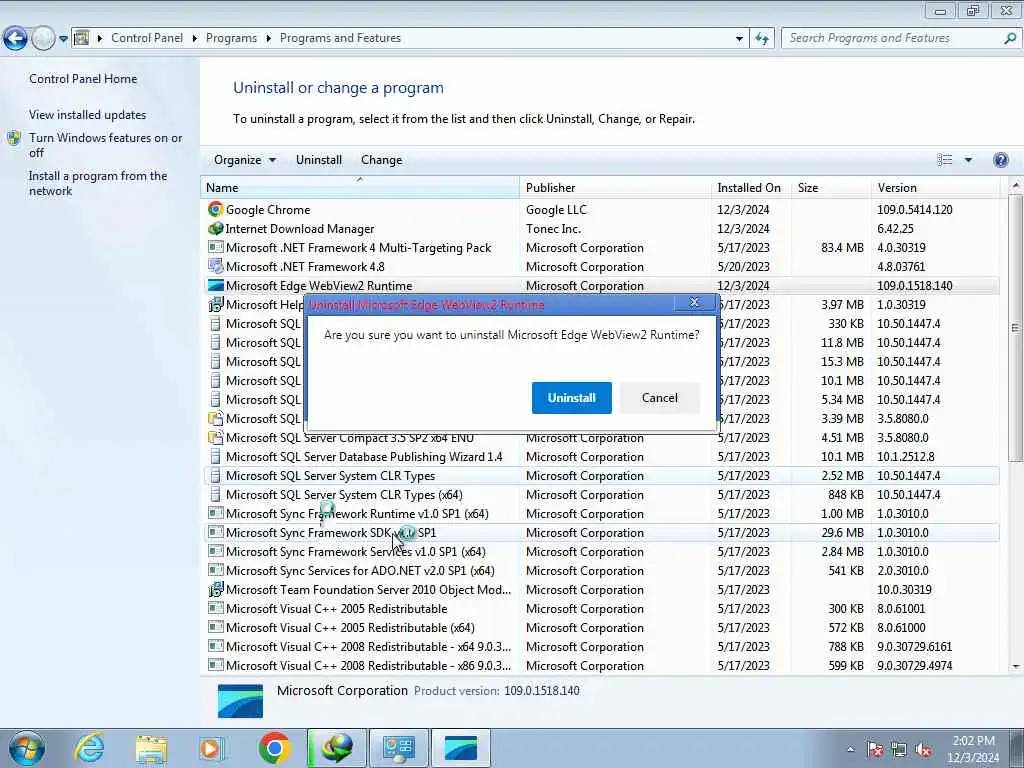Click the program list vertical scrollbar thumb
Screen dimensions: 1024x768
click(x=1016, y=327)
